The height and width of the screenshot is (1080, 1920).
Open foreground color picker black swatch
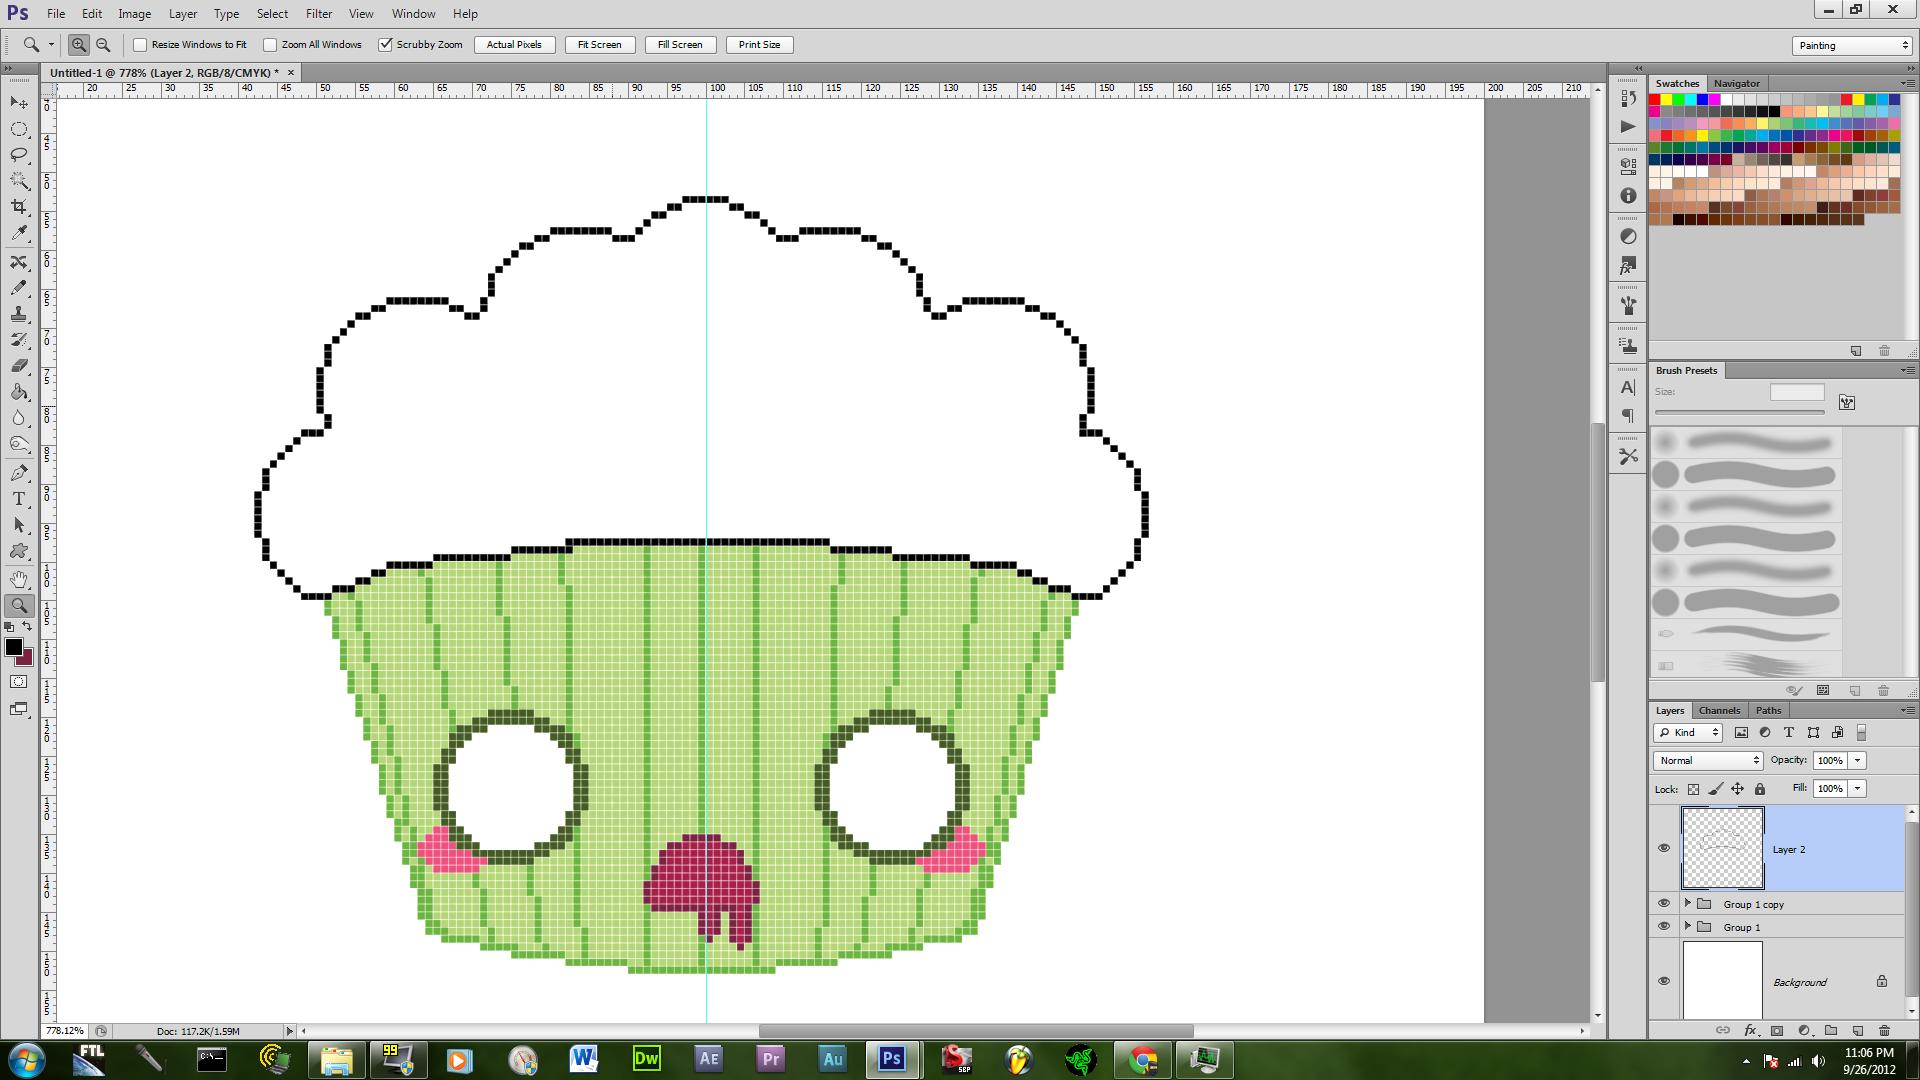tap(13, 647)
